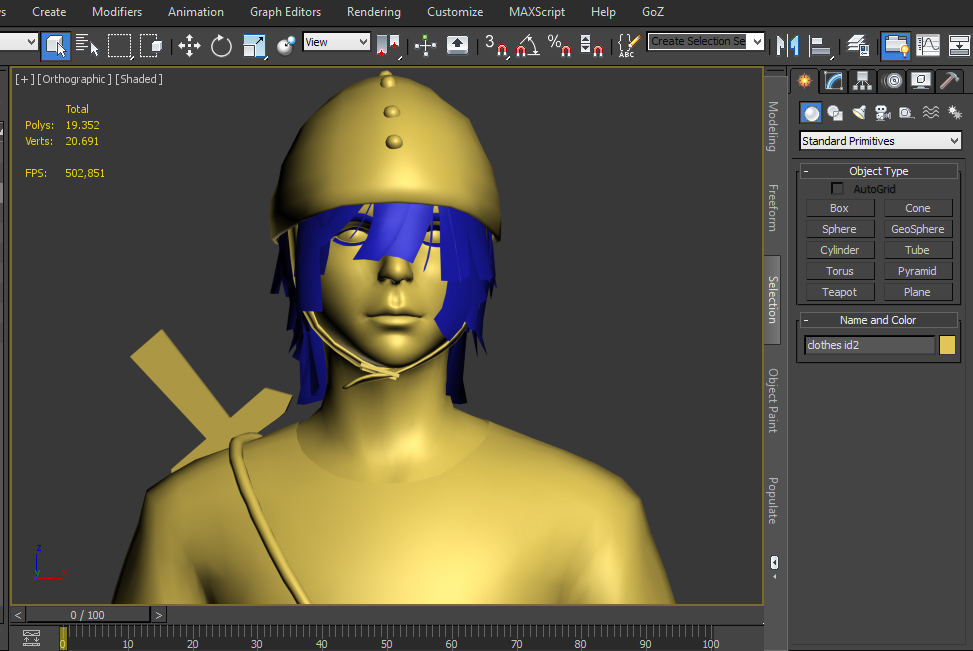The height and width of the screenshot is (651, 973).
Task: Switch to Hierarchy command panel tab
Action: [x=863, y=81]
